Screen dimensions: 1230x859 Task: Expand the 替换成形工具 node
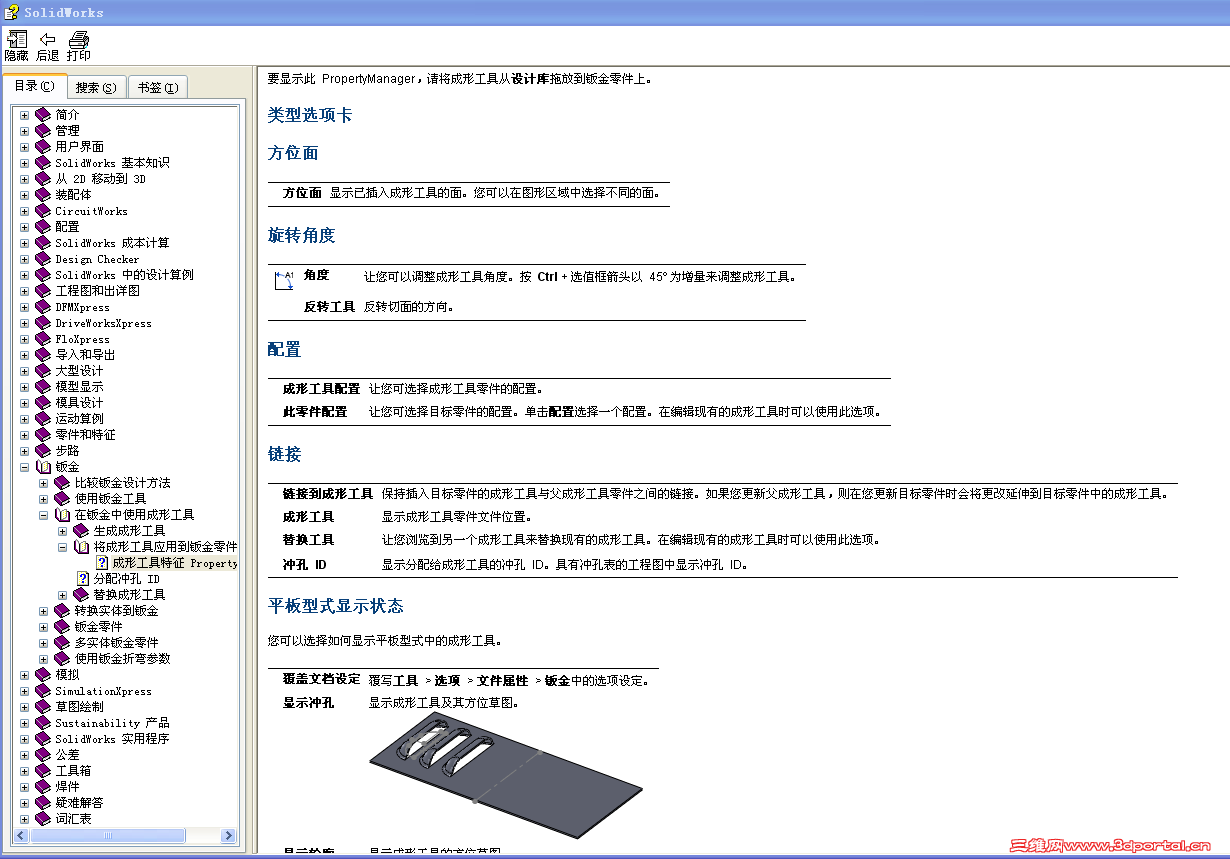[x=62, y=595]
